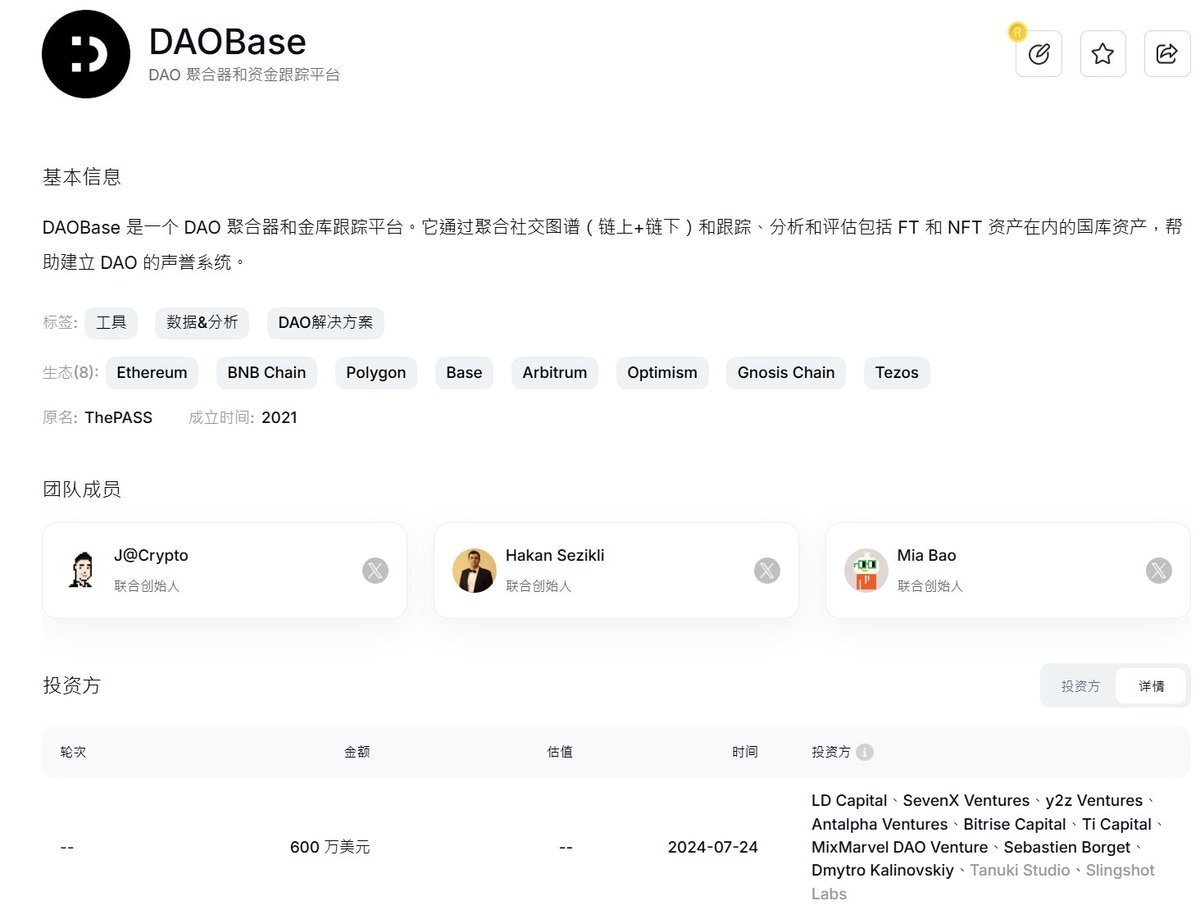The height and width of the screenshot is (910, 1200).
Task: Open the Ti Capital investor link
Action: (x=1117, y=824)
